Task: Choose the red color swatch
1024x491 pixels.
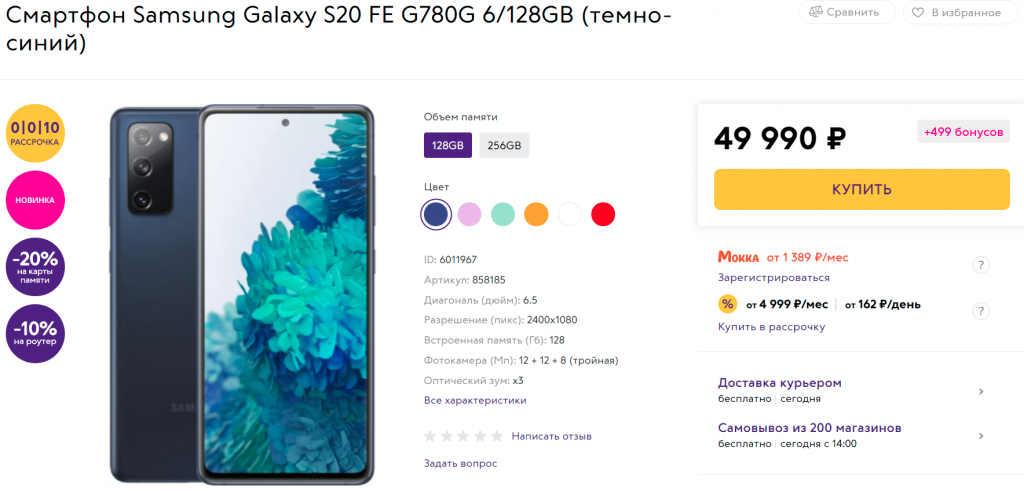Action: (x=603, y=214)
